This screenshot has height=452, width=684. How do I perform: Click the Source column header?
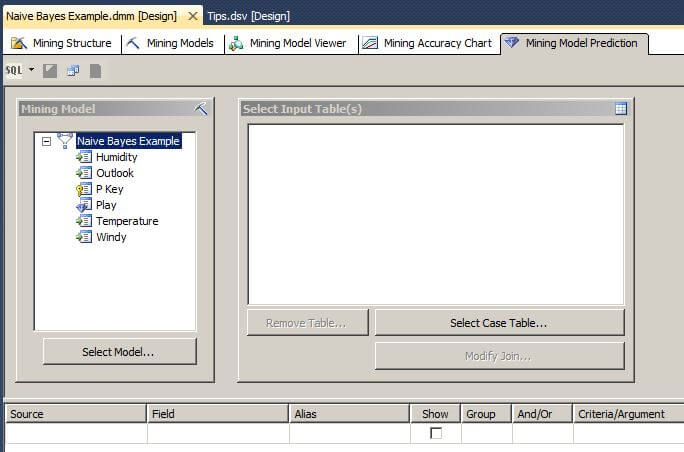76,414
